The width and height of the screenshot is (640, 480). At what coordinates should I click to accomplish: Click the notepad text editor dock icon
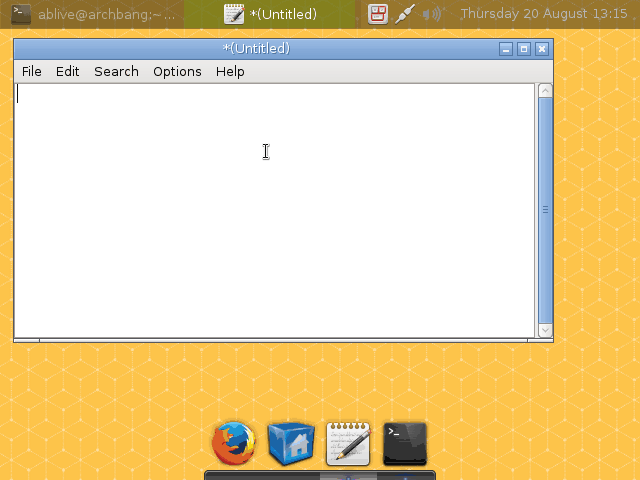click(x=348, y=444)
